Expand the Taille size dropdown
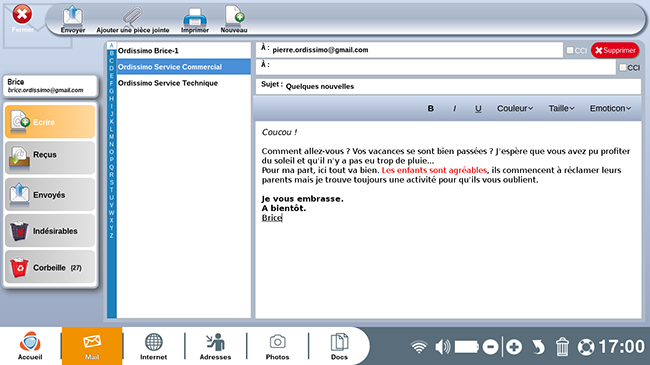 click(x=562, y=108)
